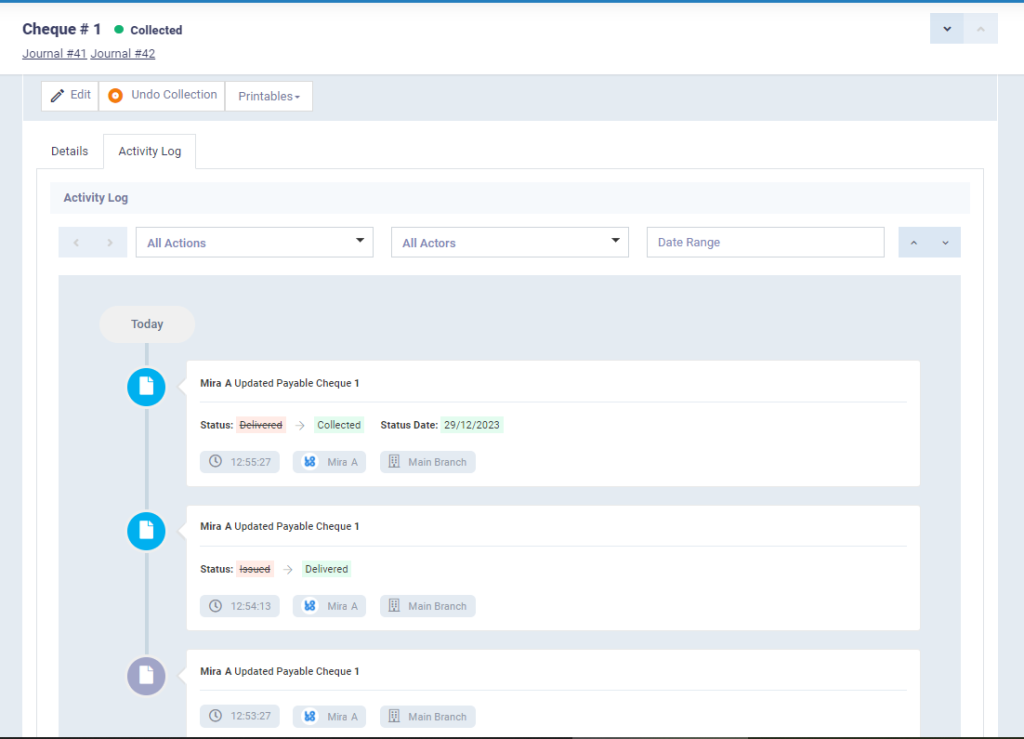Click the Date Range input field
This screenshot has height=739, width=1024.
pyautogui.click(x=765, y=243)
